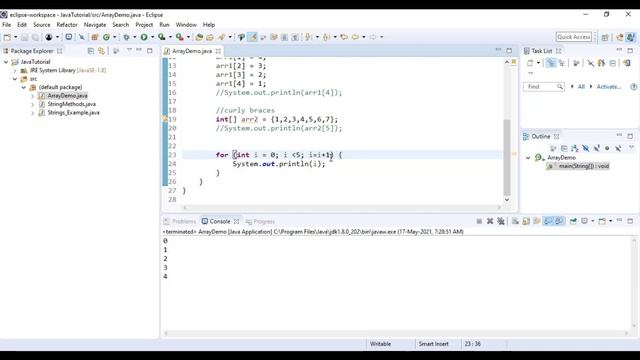640x360 pixels.
Task: Click Collapse All in Package Explorer
Action: [91, 51]
